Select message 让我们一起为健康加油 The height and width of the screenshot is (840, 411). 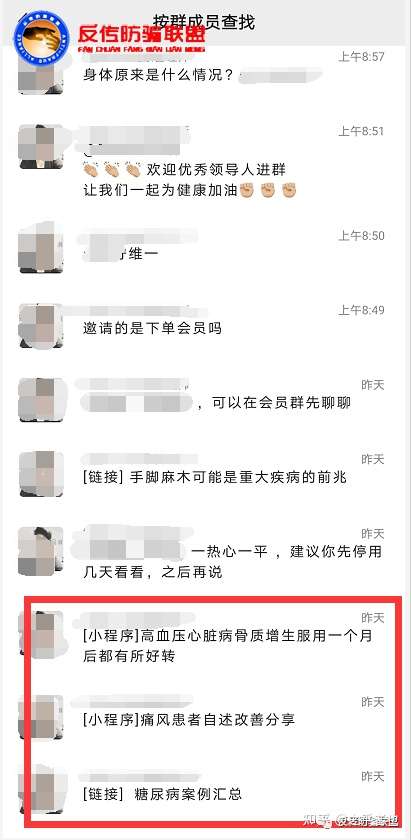tap(190, 190)
